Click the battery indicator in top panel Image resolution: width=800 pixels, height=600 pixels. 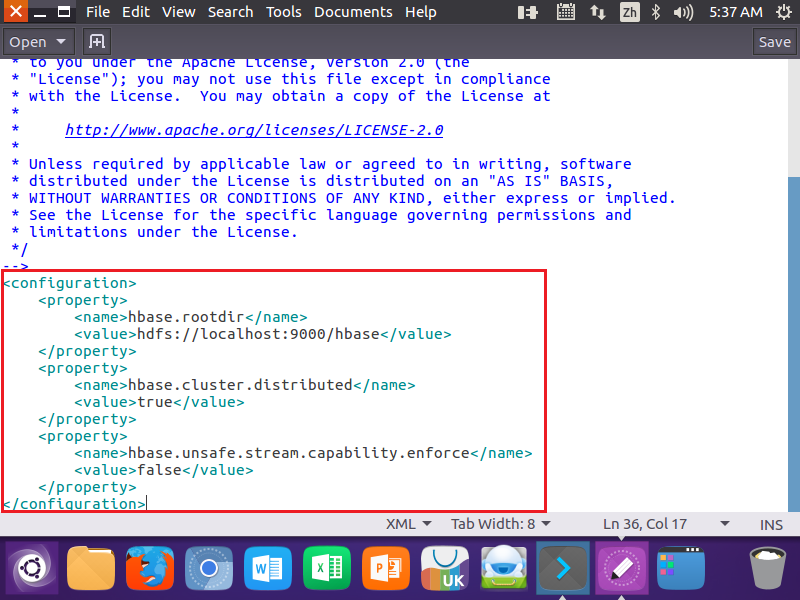tap(528, 12)
